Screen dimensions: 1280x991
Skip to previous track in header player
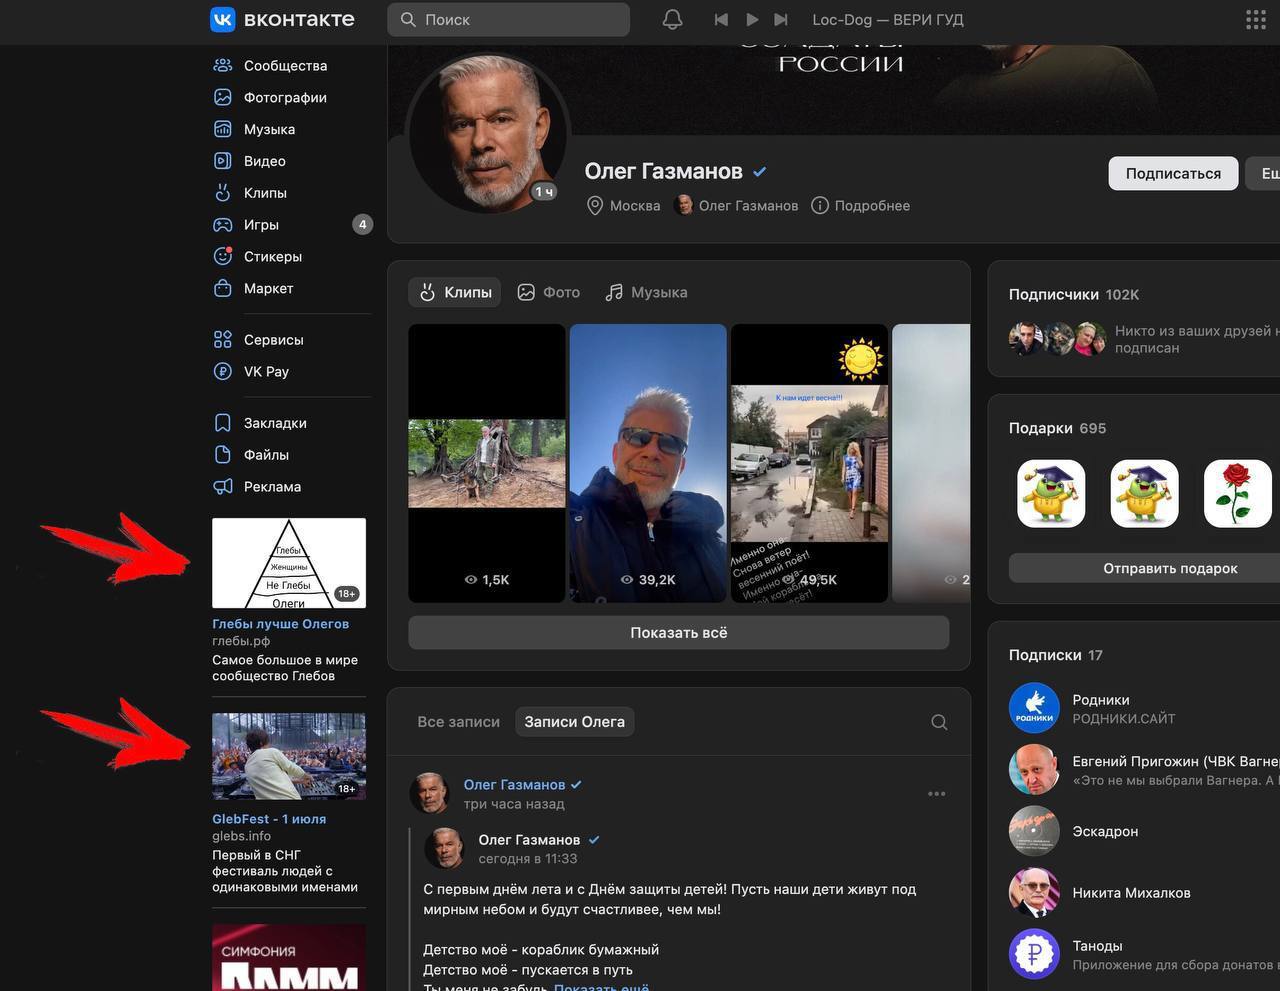point(721,19)
